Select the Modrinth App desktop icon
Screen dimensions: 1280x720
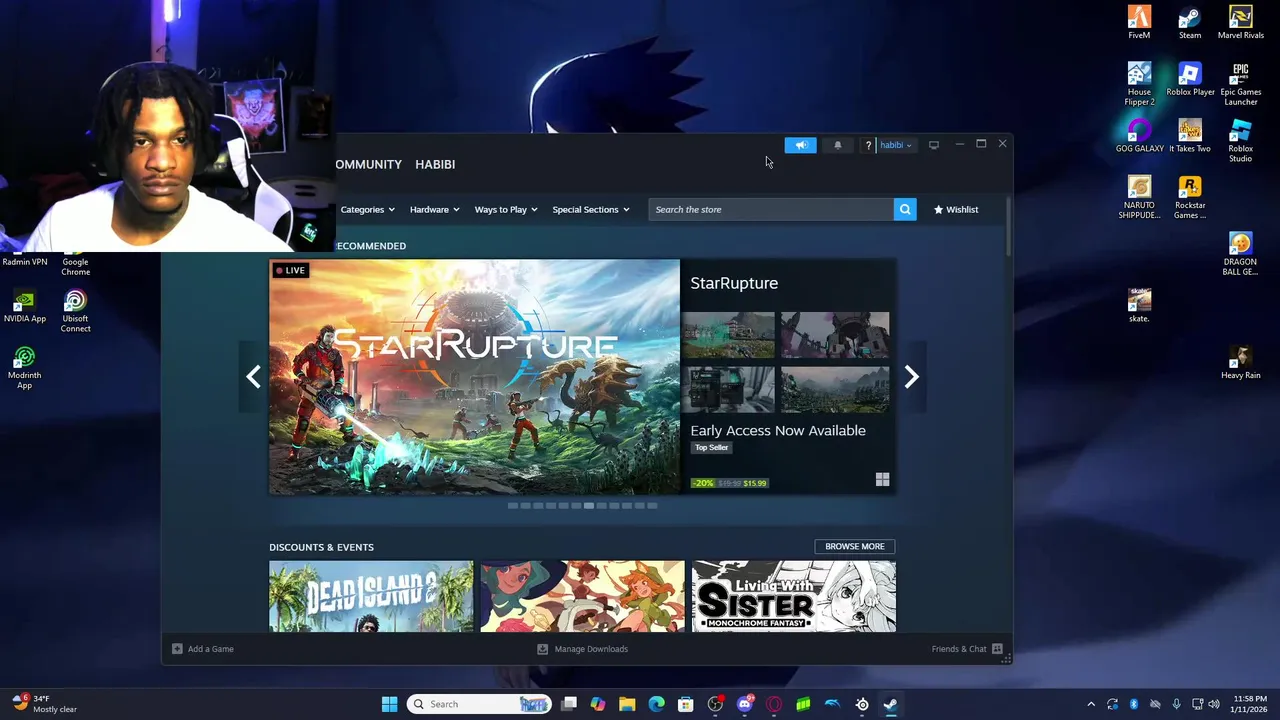click(25, 368)
